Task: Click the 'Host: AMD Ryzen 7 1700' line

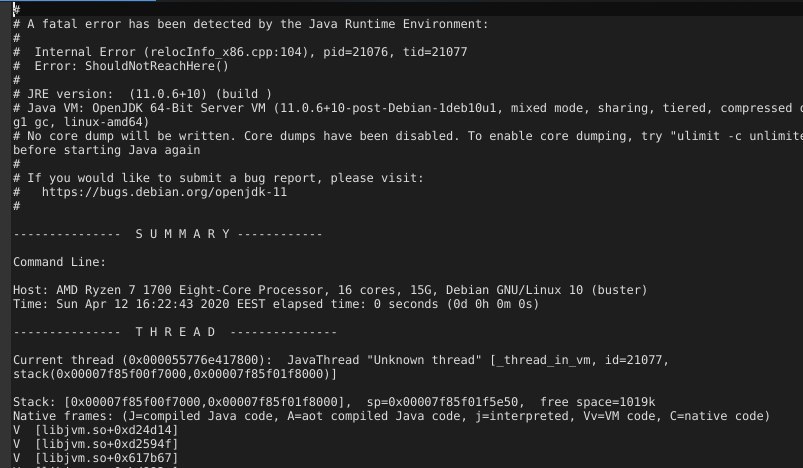Action: tap(330, 290)
